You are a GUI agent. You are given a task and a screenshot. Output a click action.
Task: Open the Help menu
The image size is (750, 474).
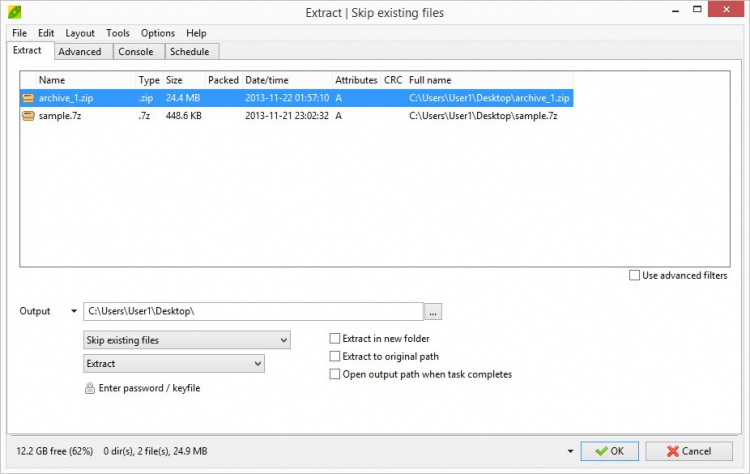(196, 33)
